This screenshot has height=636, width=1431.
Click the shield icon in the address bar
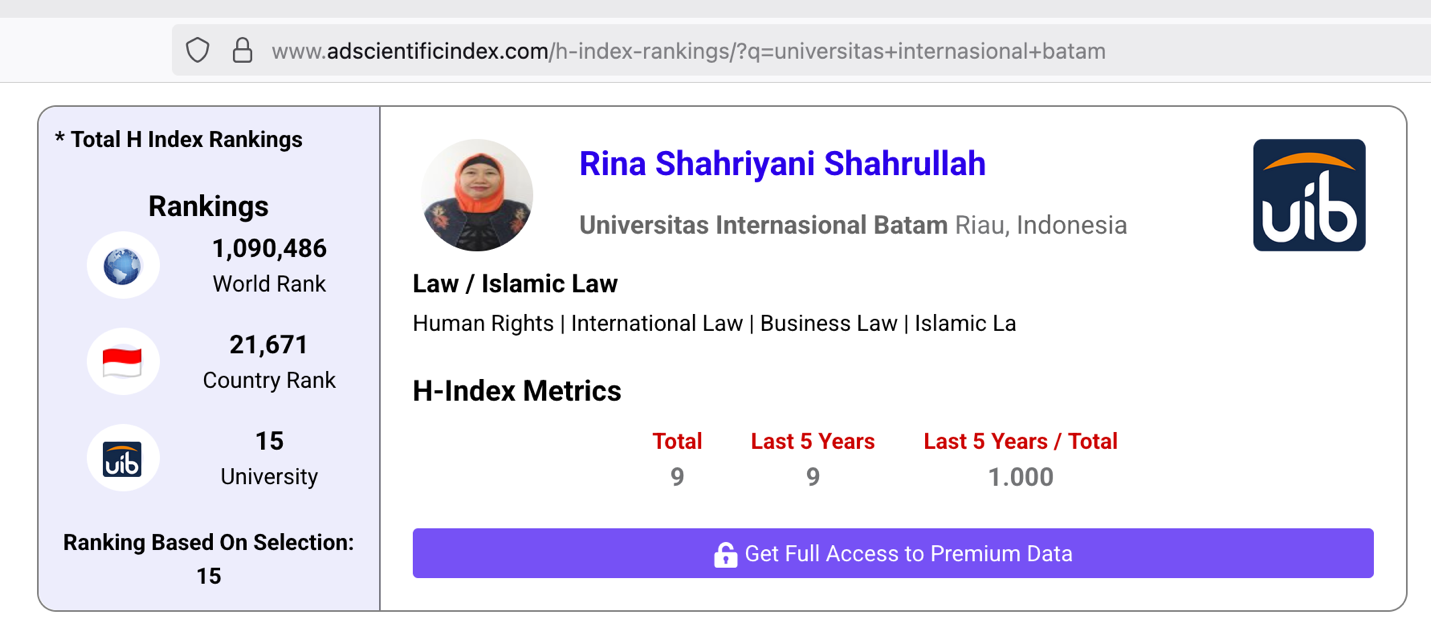[x=197, y=49]
